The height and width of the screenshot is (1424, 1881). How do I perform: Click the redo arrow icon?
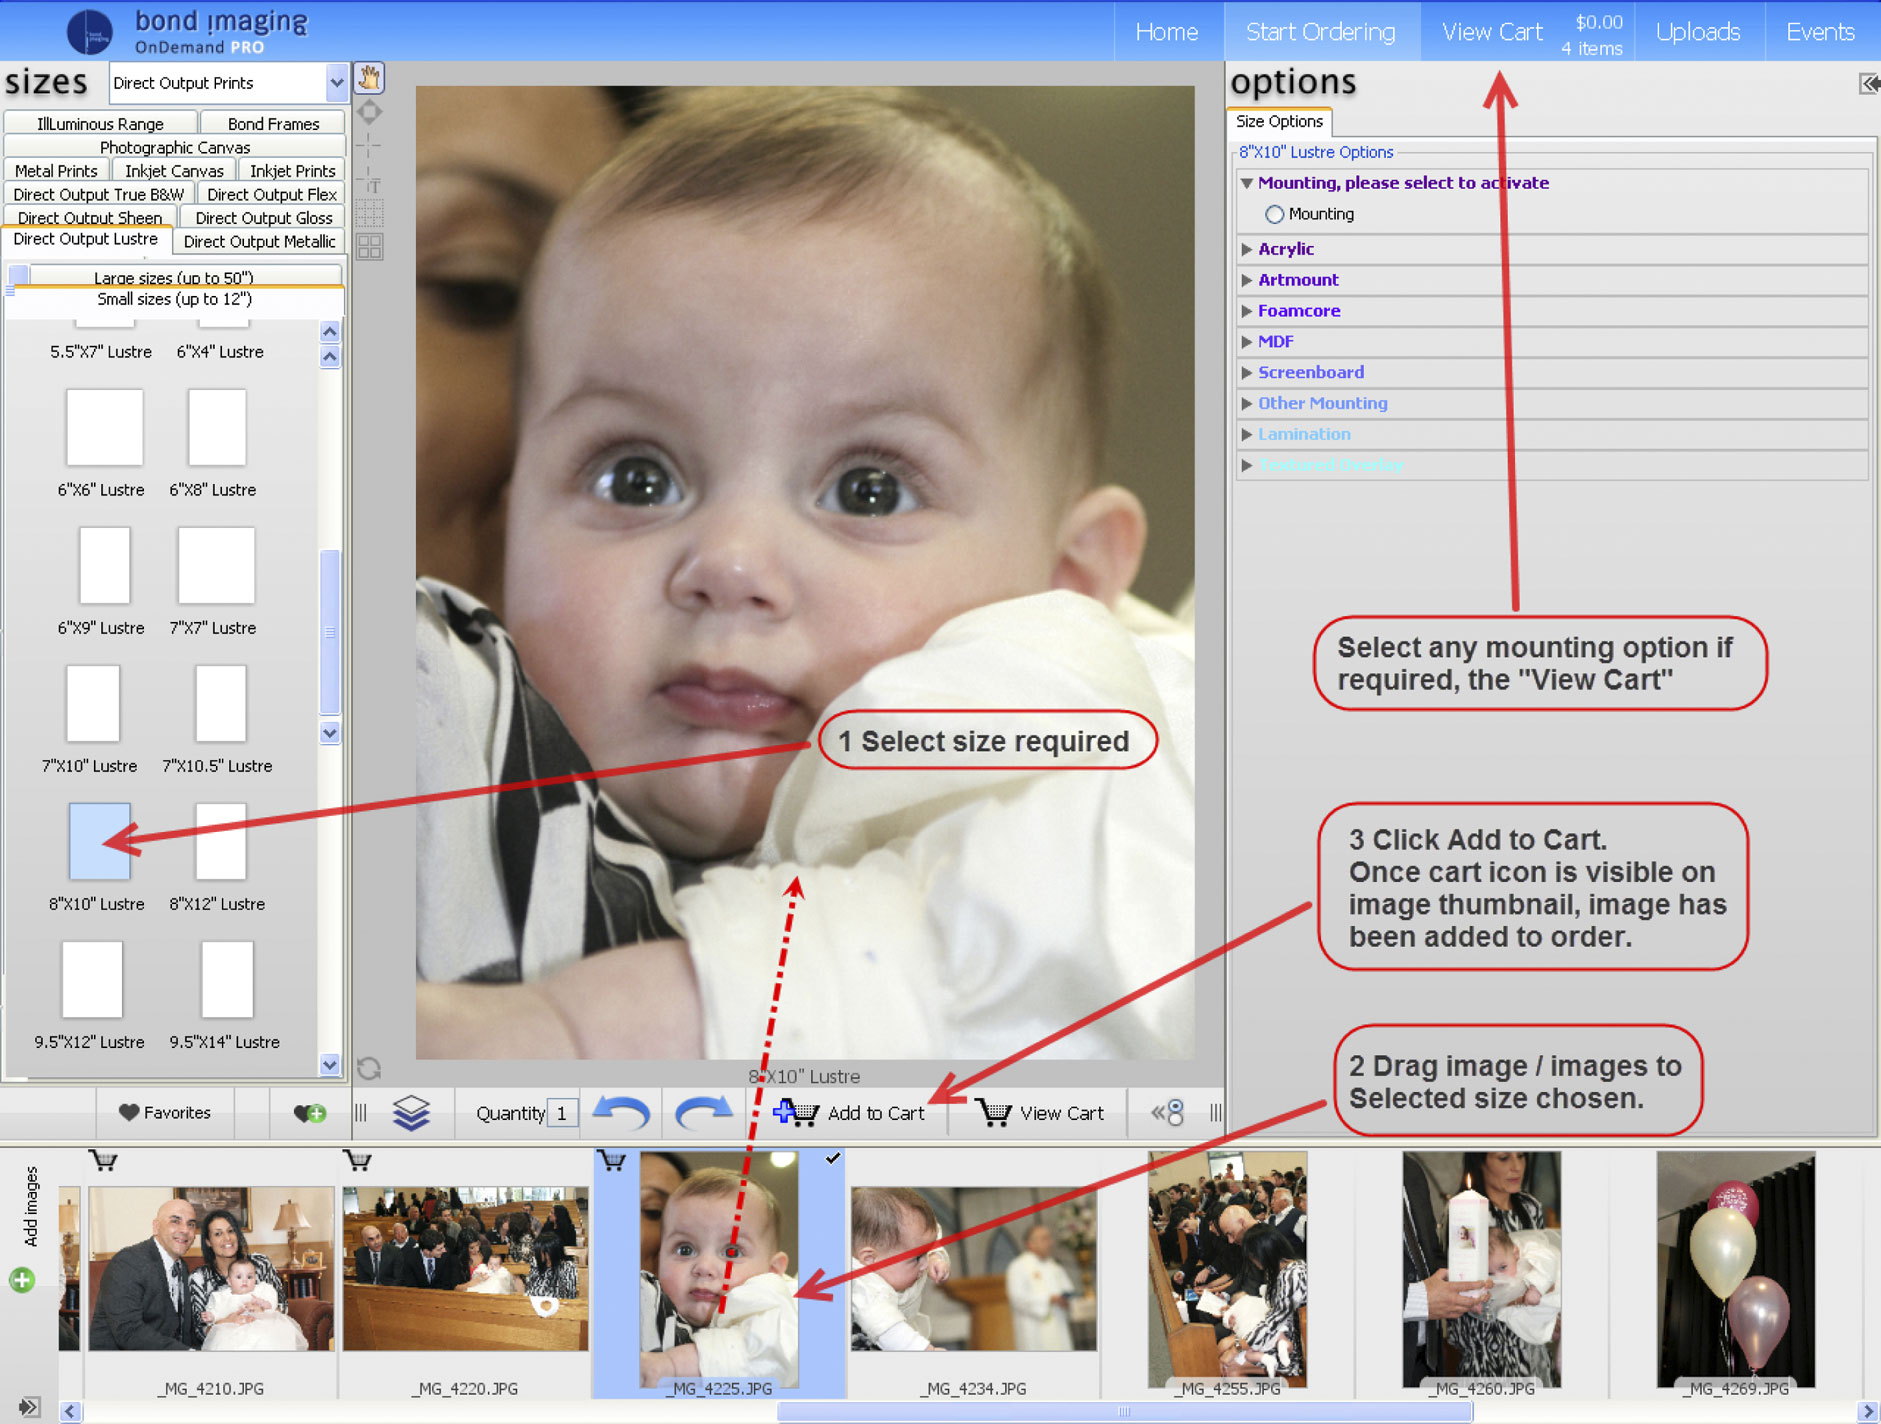point(703,1112)
